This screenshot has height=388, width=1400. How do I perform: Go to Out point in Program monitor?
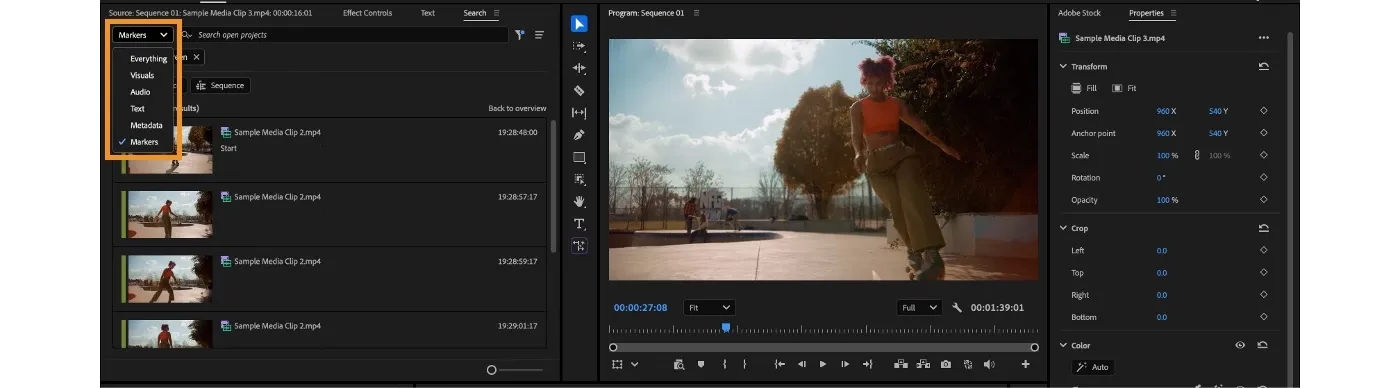[x=867, y=364]
